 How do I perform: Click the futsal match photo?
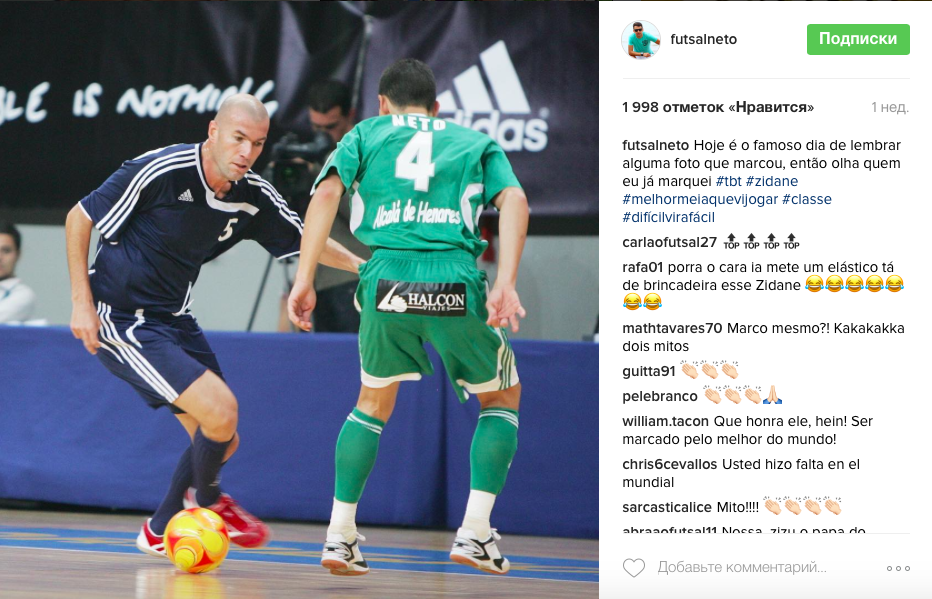(x=299, y=300)
